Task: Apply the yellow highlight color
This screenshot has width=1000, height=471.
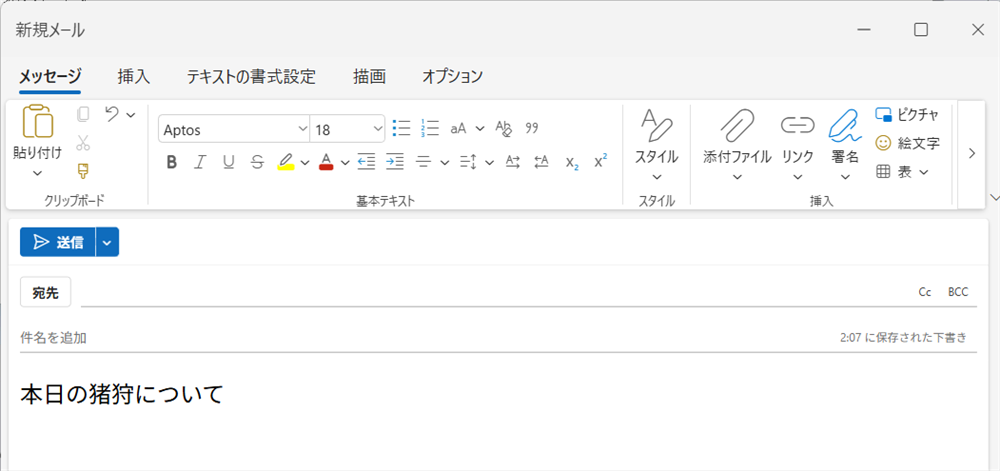Action: [286, 162]
